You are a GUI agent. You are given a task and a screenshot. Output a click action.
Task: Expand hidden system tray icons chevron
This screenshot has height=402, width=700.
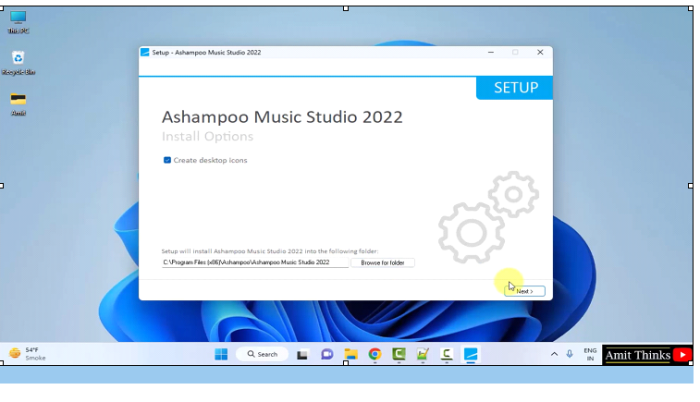point(554,354)
